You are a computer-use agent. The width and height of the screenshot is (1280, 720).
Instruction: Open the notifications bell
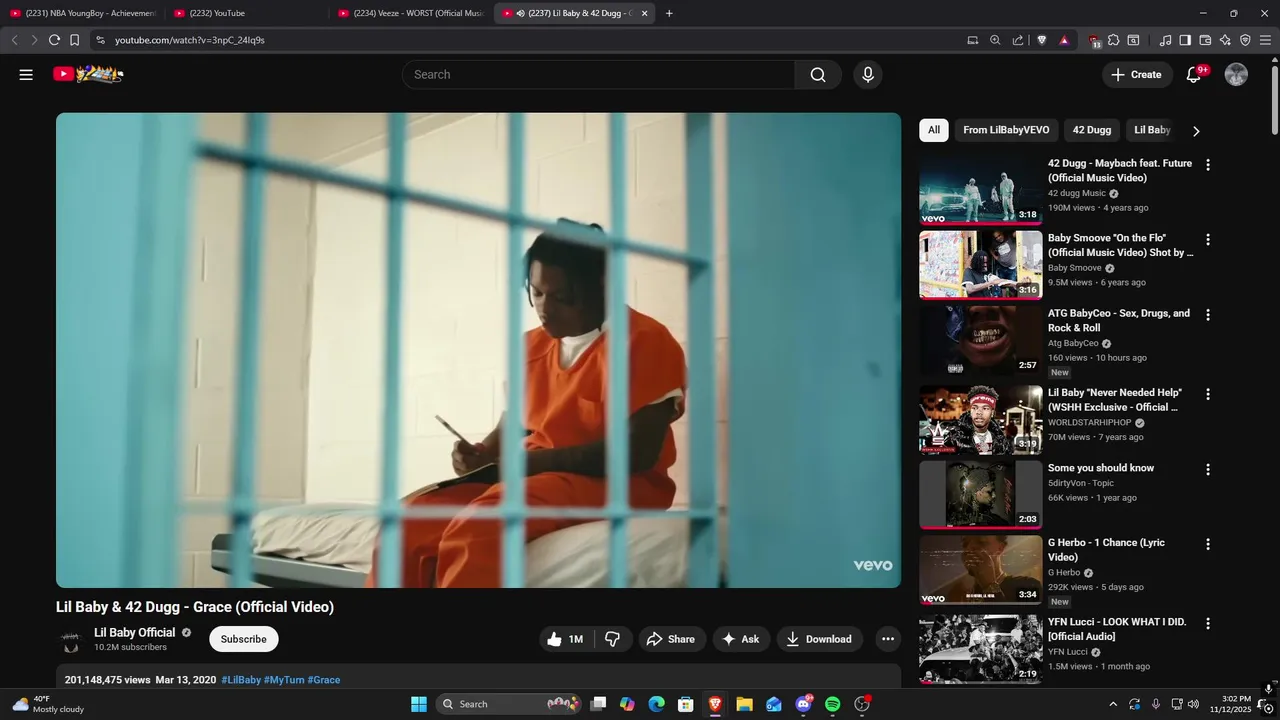tap(1193, 75)
